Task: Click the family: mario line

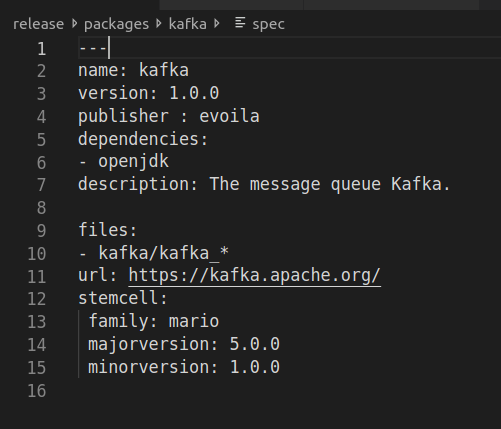Action: [153, 322]
